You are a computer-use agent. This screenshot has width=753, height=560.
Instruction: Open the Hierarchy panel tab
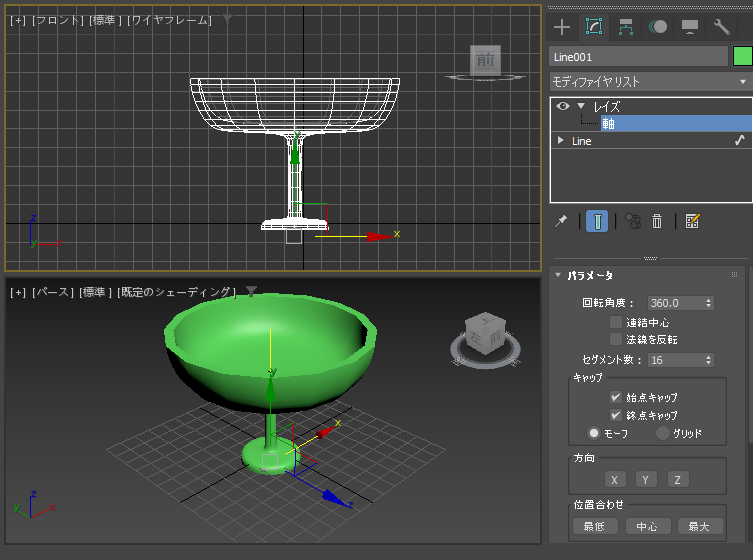click(625, 27)
